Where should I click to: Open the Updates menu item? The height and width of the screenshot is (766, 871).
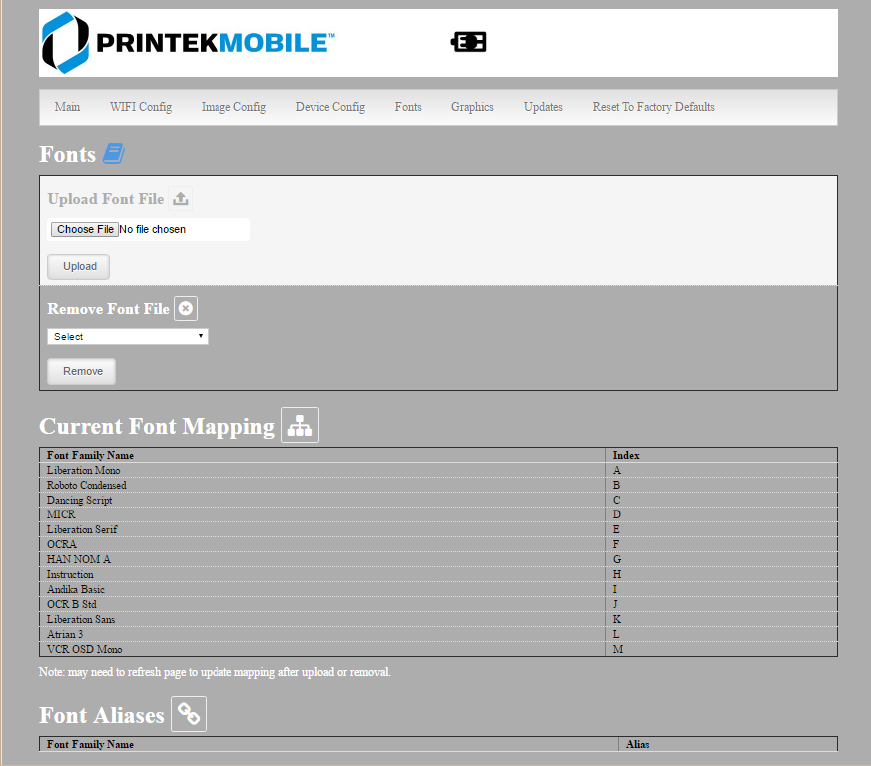(543, 107)
